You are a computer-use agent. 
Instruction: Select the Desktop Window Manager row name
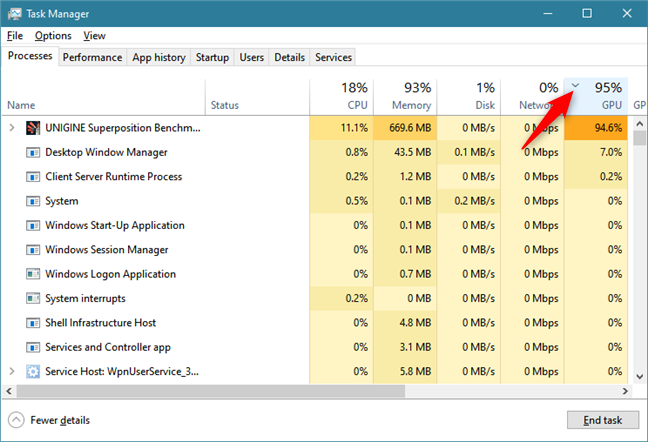[106, 152]
